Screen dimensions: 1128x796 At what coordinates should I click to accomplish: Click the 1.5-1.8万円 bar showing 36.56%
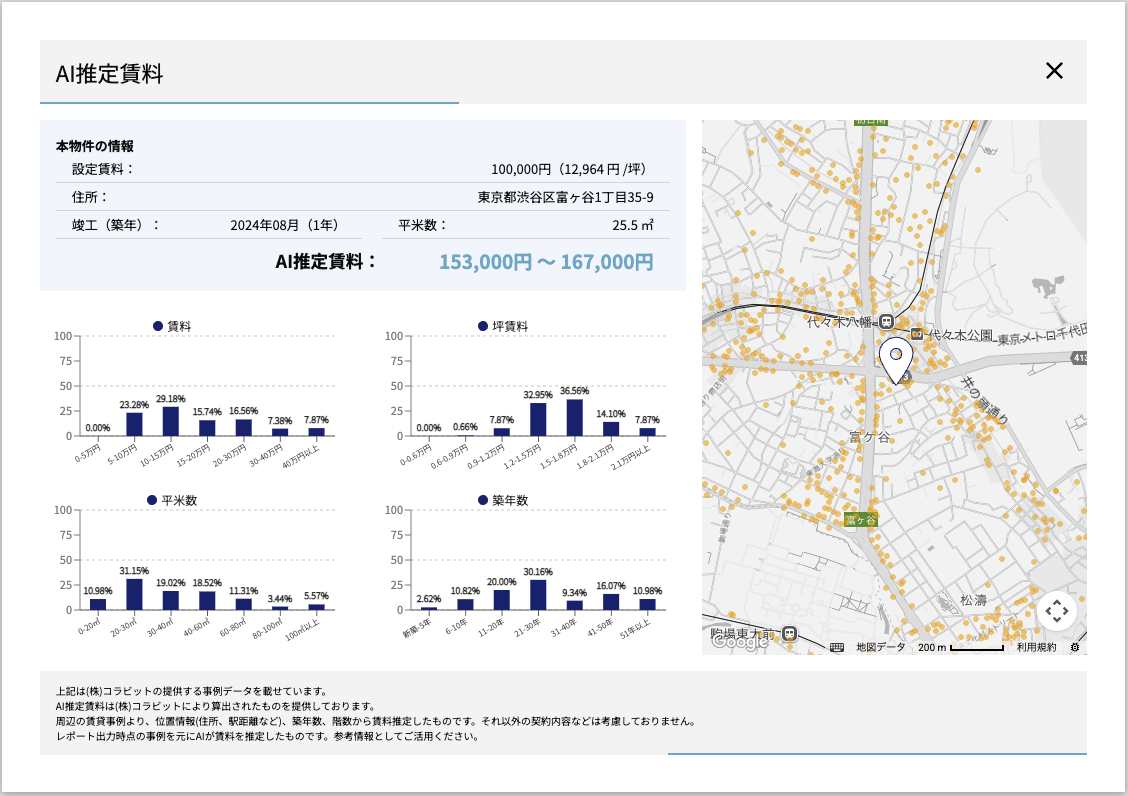(x=575, y=417)
